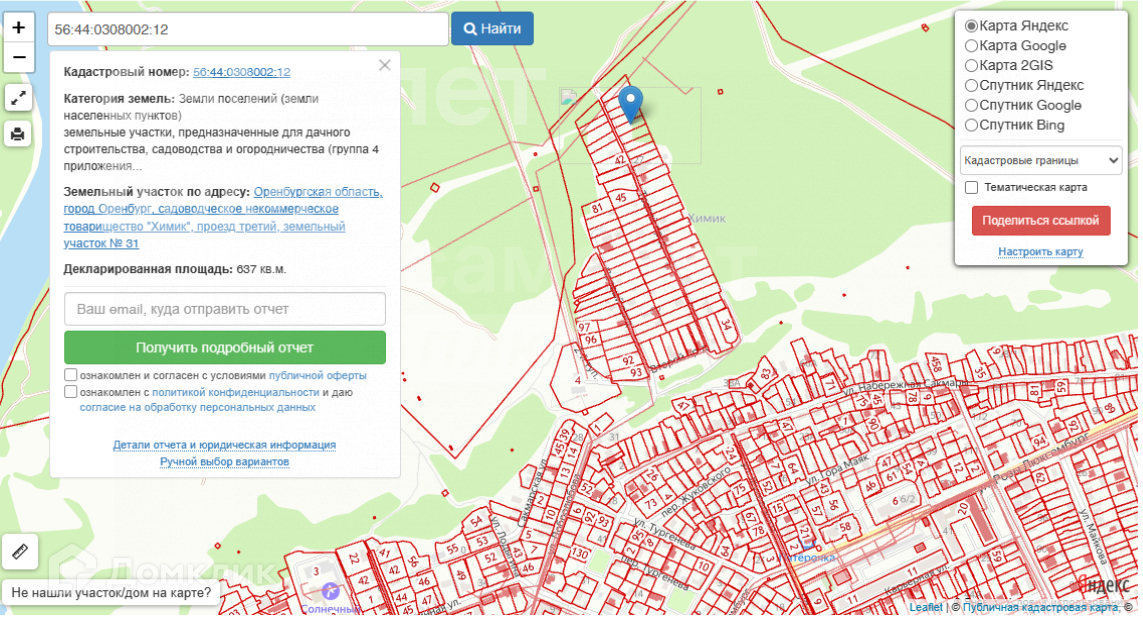Enable the Тематическая карта checkbox
Image resolution: width=1143 pixels, height=629 pixels.
click(971, 188)
